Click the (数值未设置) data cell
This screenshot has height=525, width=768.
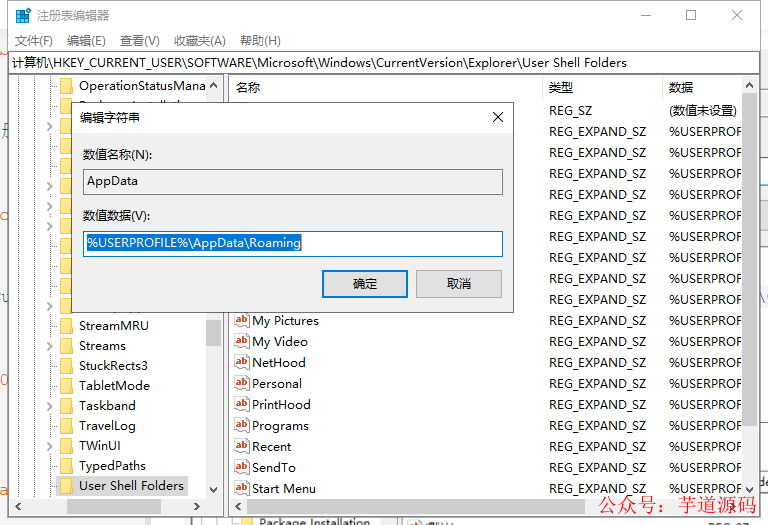click(x=702, y=111)
